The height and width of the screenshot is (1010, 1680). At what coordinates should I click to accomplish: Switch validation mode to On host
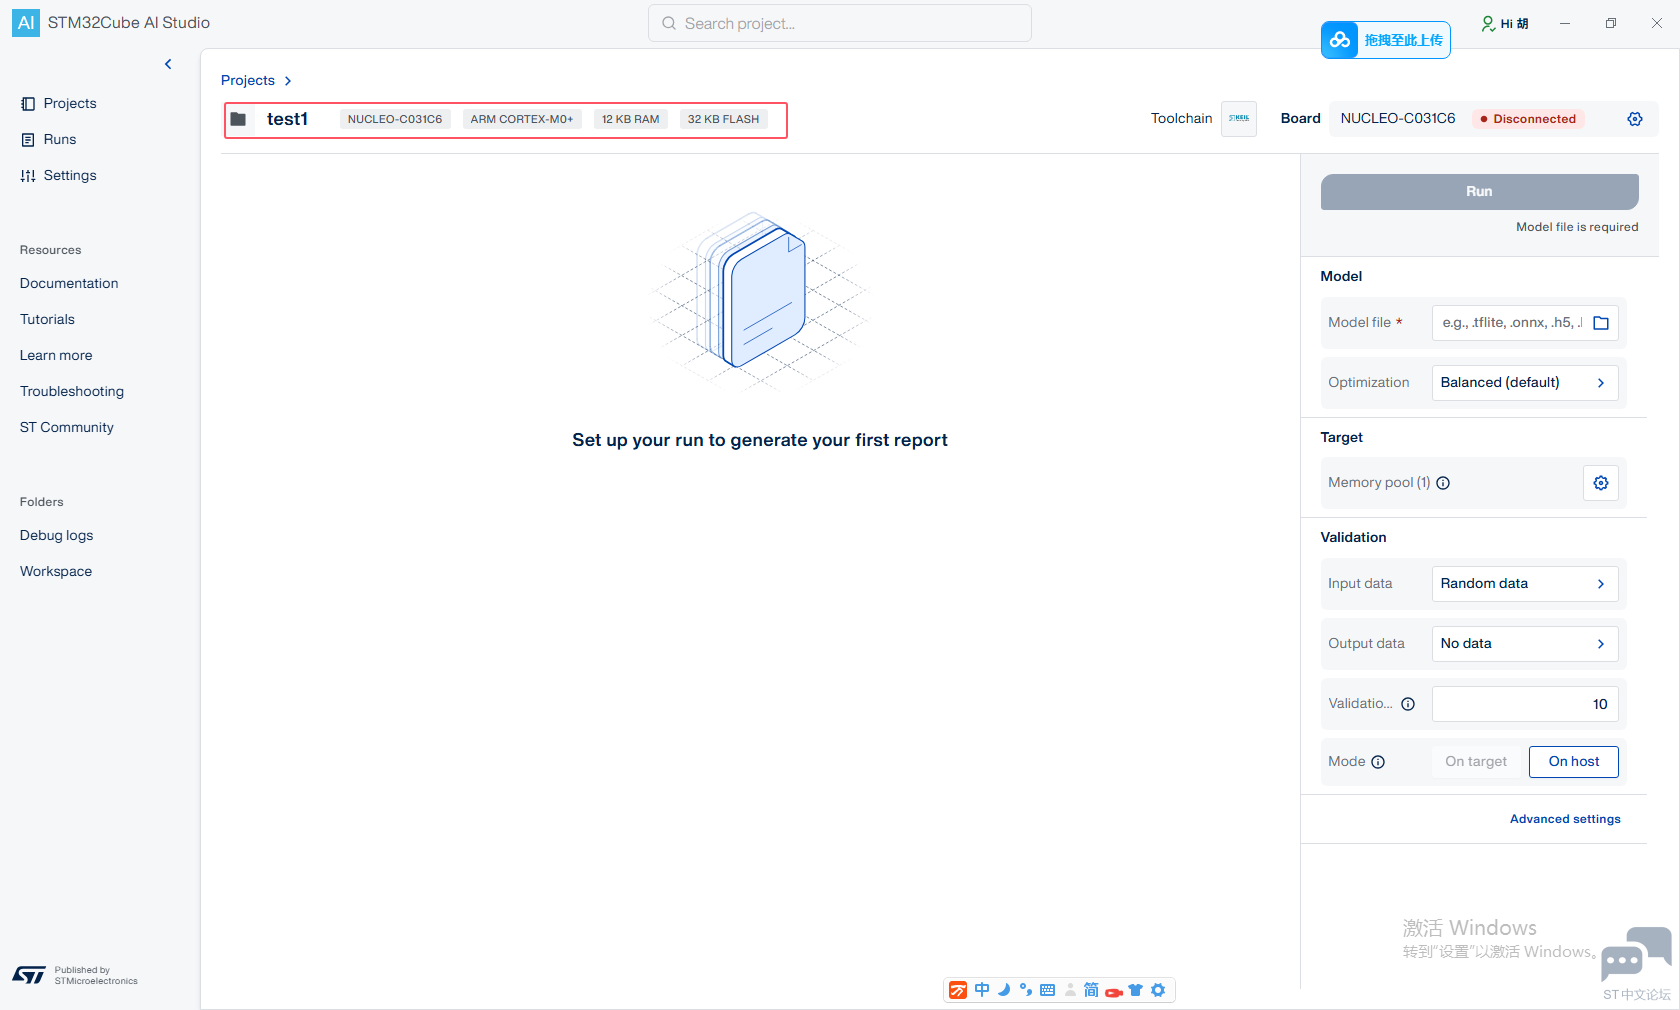tap(1574, 762)
